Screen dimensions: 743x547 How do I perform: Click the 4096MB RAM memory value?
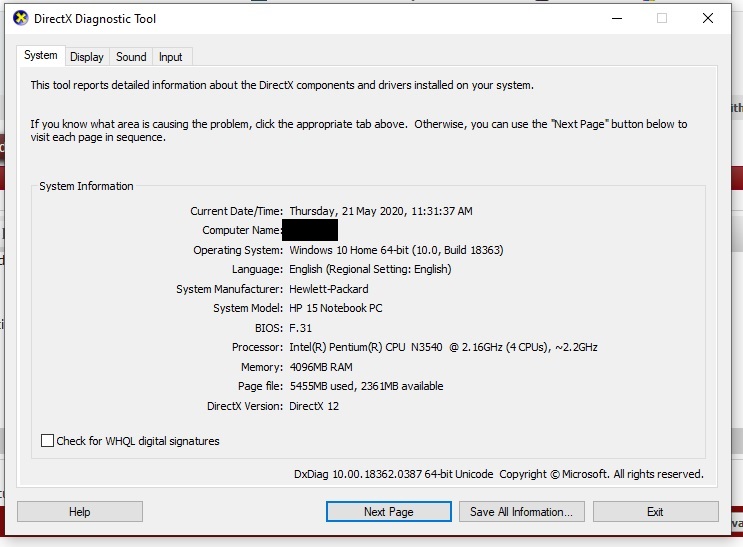pyautogui.click(x=324, y=367)
